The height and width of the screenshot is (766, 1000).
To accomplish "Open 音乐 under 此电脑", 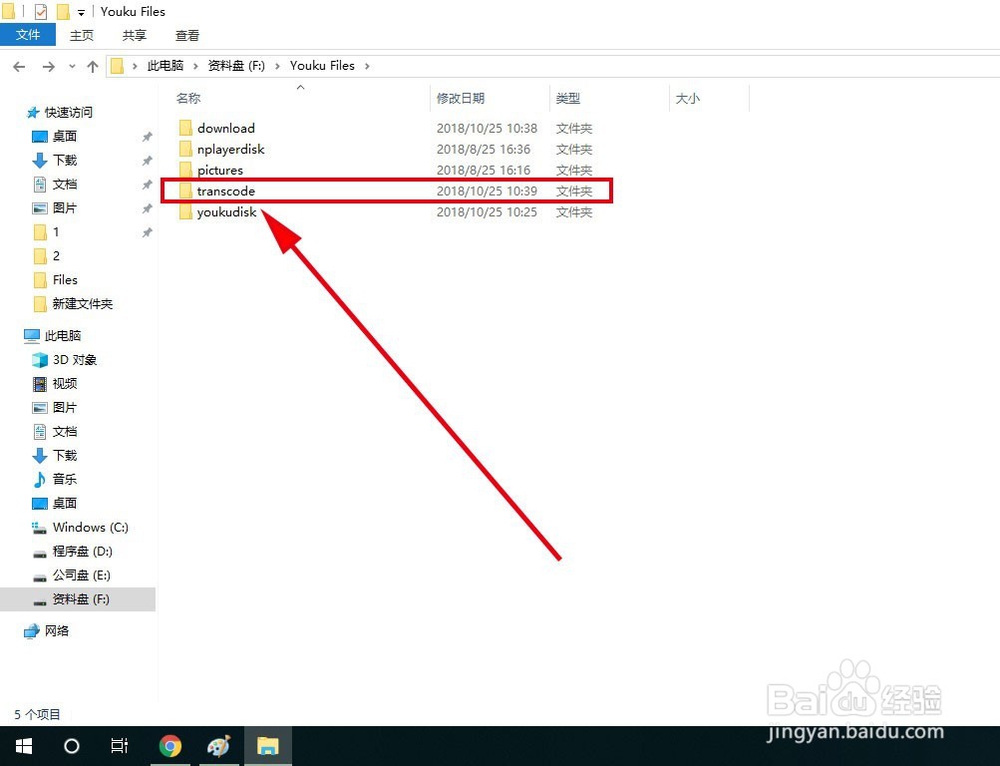I will tap(64, 479).
